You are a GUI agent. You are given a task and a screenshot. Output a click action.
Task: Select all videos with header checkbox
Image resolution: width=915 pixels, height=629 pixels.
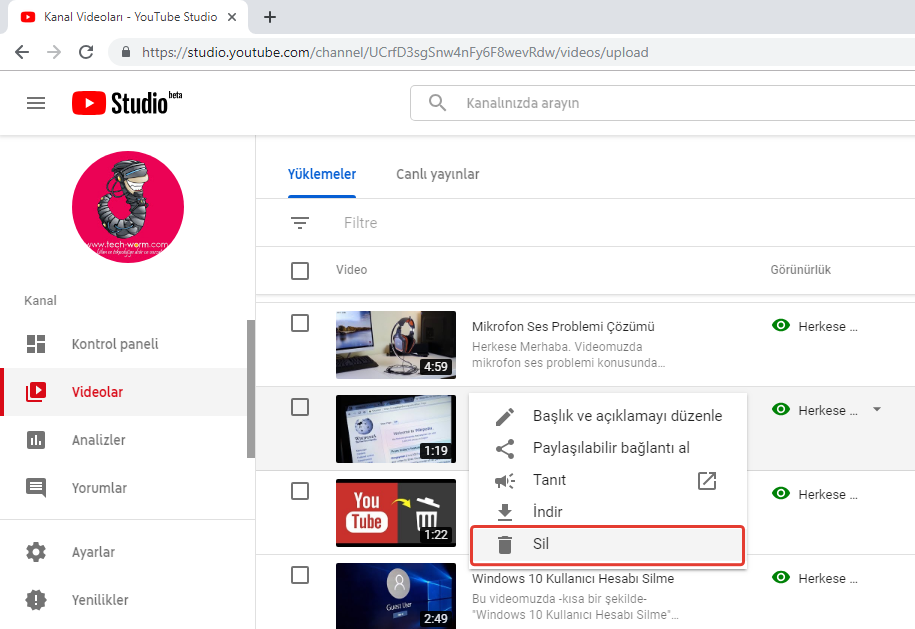[300, 270]
